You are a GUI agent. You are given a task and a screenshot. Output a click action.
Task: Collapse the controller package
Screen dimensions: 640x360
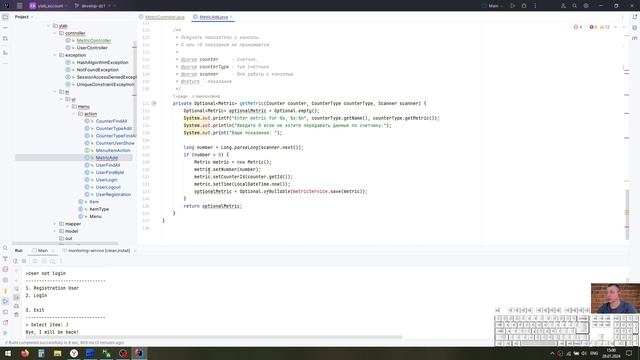point(55,33)
